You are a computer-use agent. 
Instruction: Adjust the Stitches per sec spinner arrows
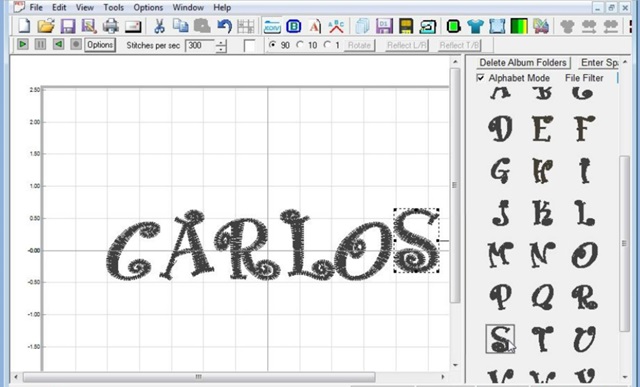[221, 46]
